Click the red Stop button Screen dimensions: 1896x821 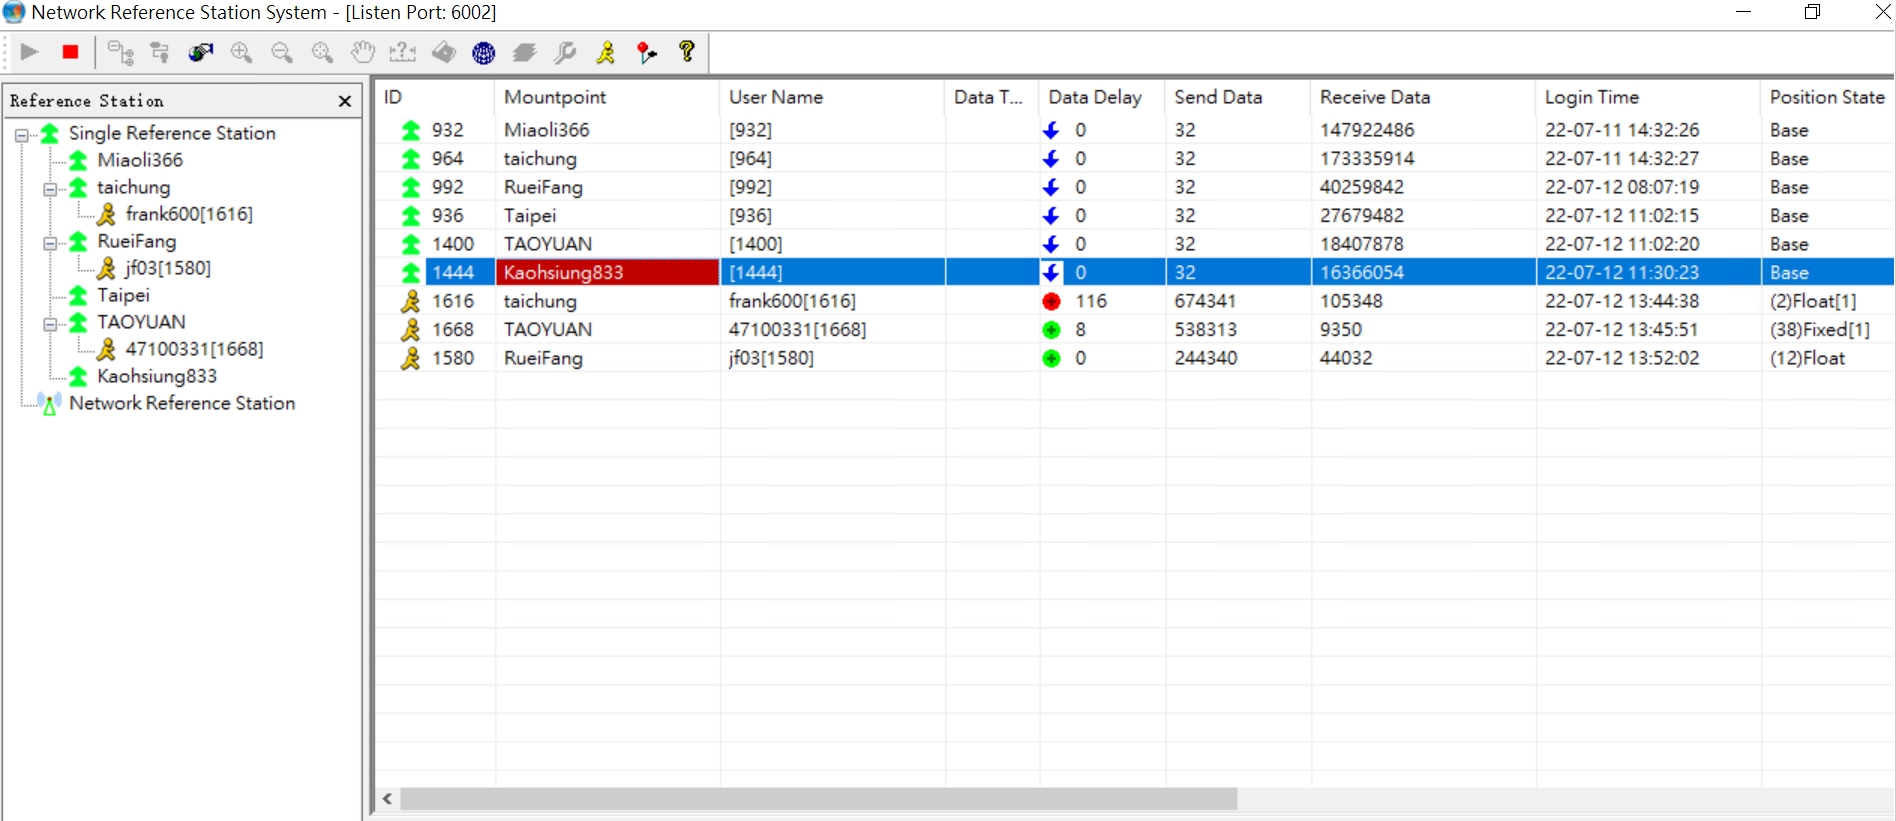click(70, 52)
